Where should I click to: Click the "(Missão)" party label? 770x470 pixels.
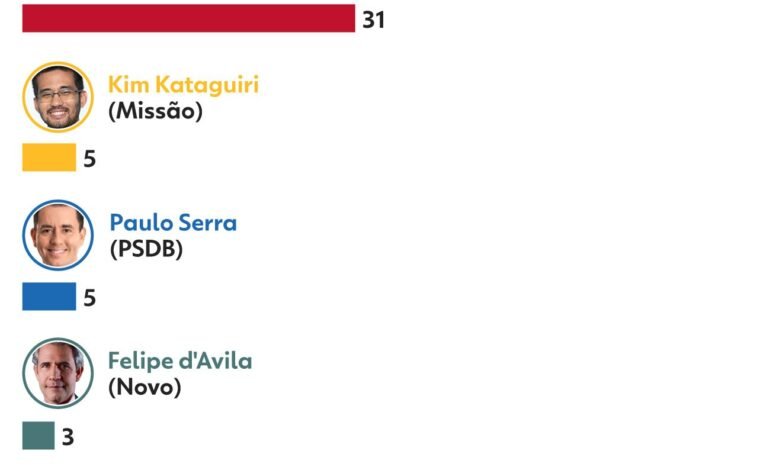pyautogui.click(x=155, y=112)
